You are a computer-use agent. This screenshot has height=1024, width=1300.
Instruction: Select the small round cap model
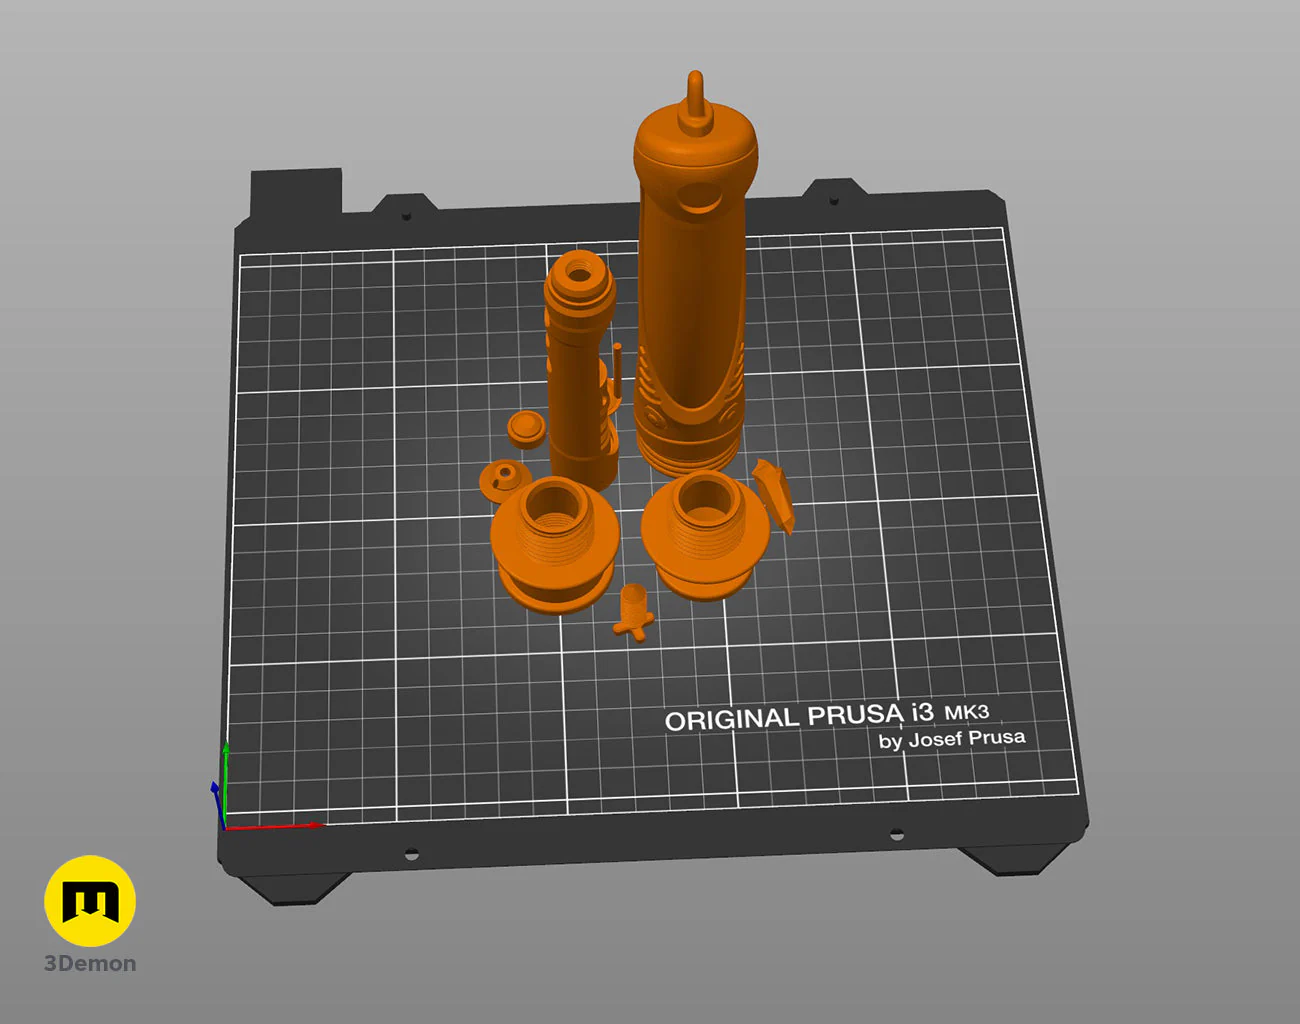coord(526,429)
